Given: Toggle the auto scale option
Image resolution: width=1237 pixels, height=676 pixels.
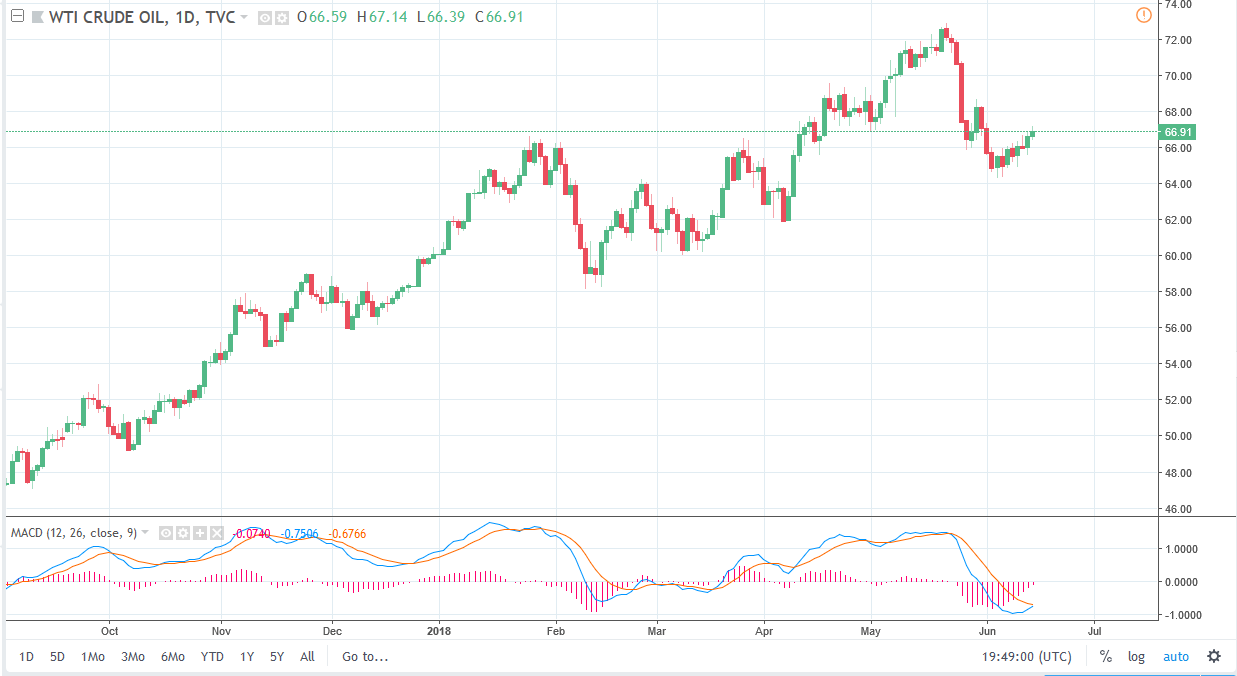Looking at the screenshot, I should [x=1175, y=657].
